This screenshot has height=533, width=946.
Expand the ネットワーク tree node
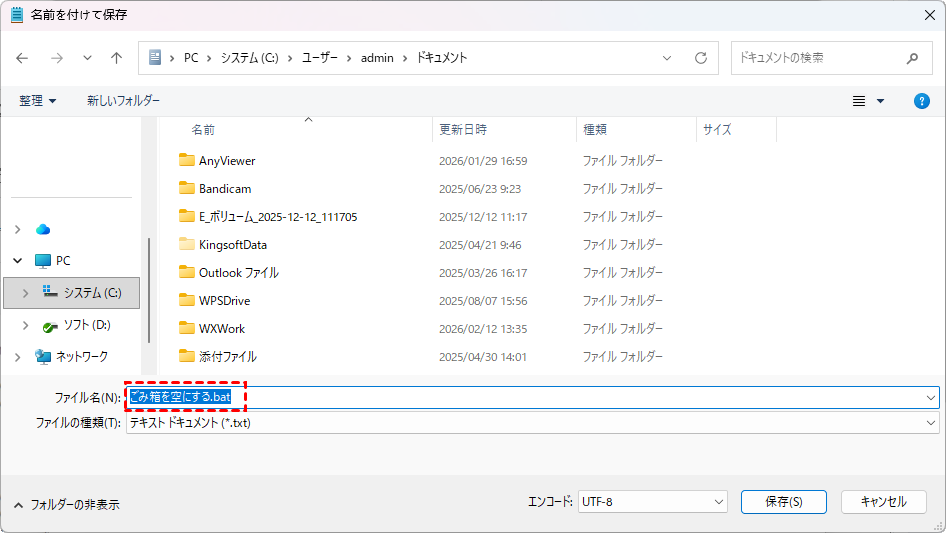(x=17, y=357)
